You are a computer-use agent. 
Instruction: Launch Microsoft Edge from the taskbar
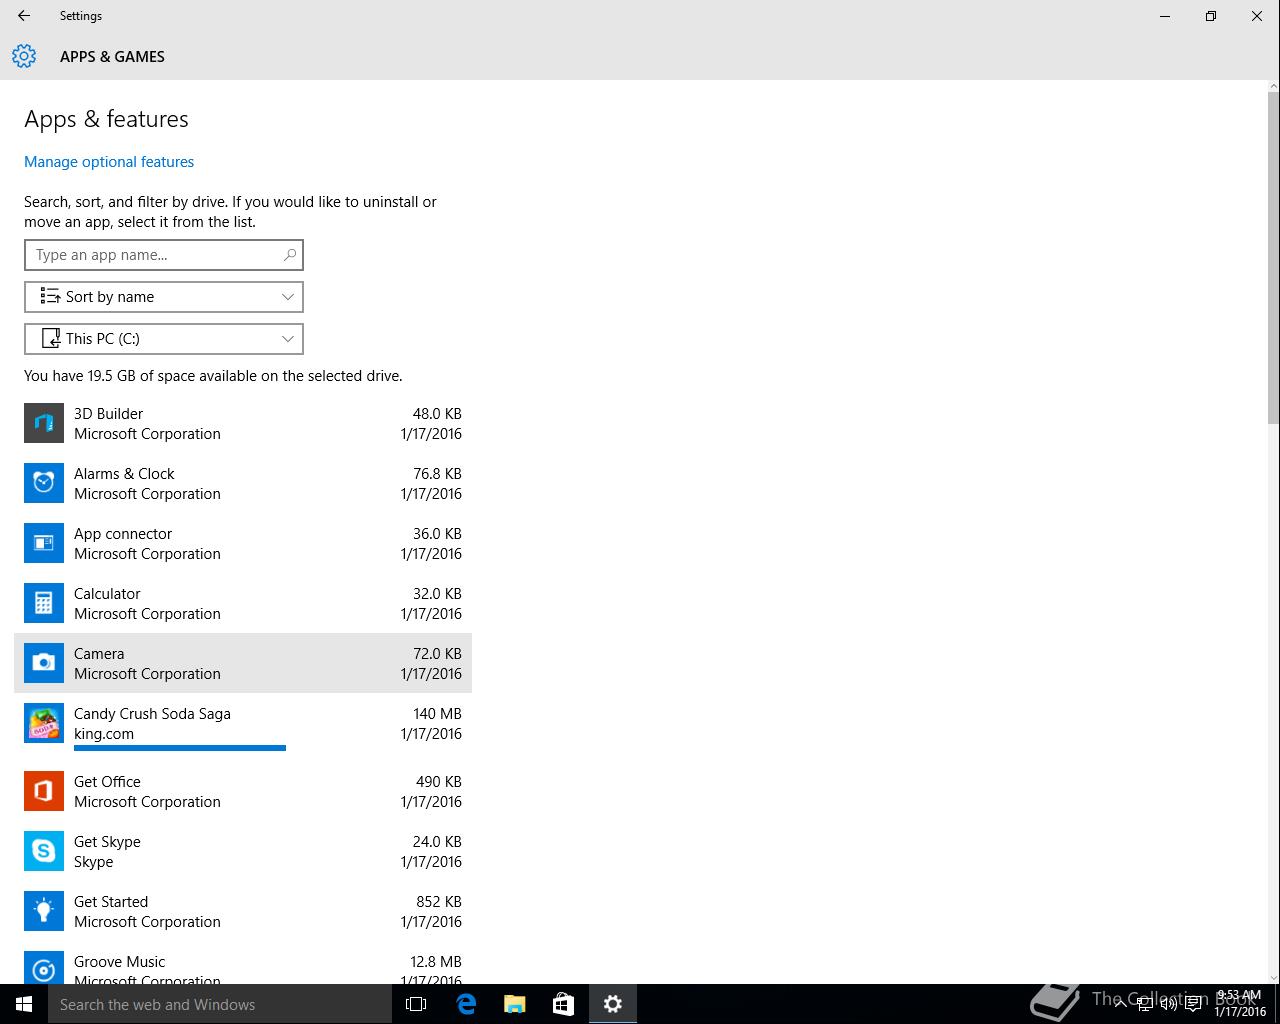[466, 1004]
